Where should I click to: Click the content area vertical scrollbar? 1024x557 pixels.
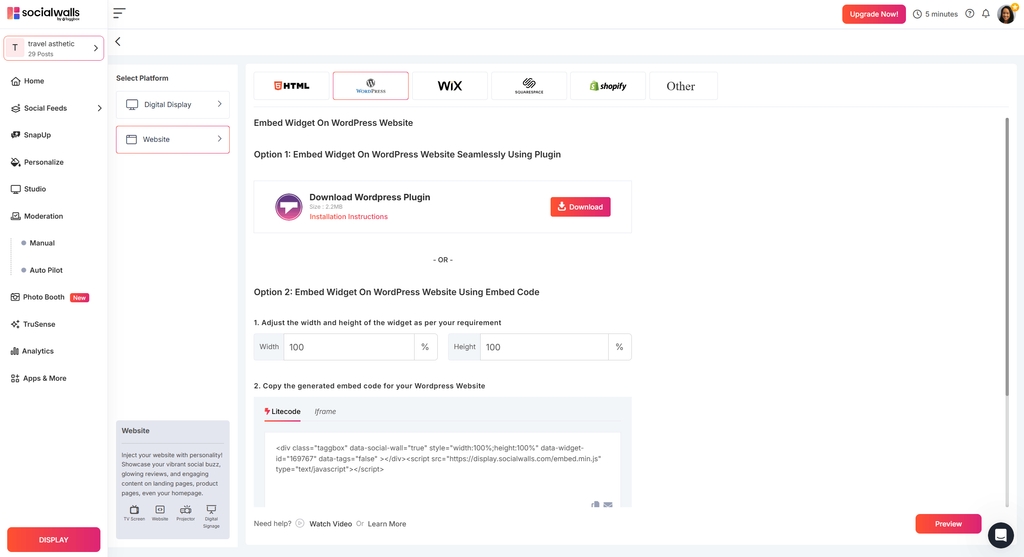(1006, 256)
